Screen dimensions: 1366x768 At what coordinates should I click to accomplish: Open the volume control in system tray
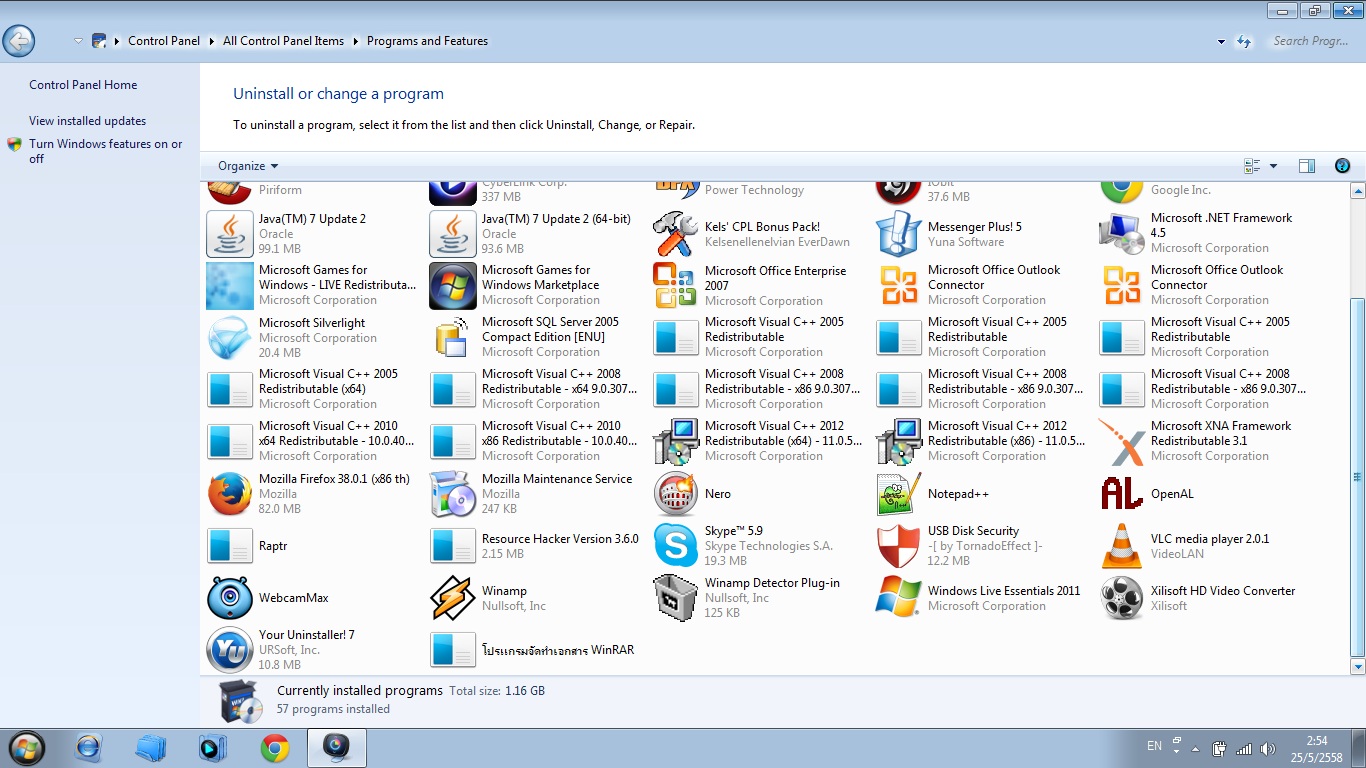tap(1268, 749)
